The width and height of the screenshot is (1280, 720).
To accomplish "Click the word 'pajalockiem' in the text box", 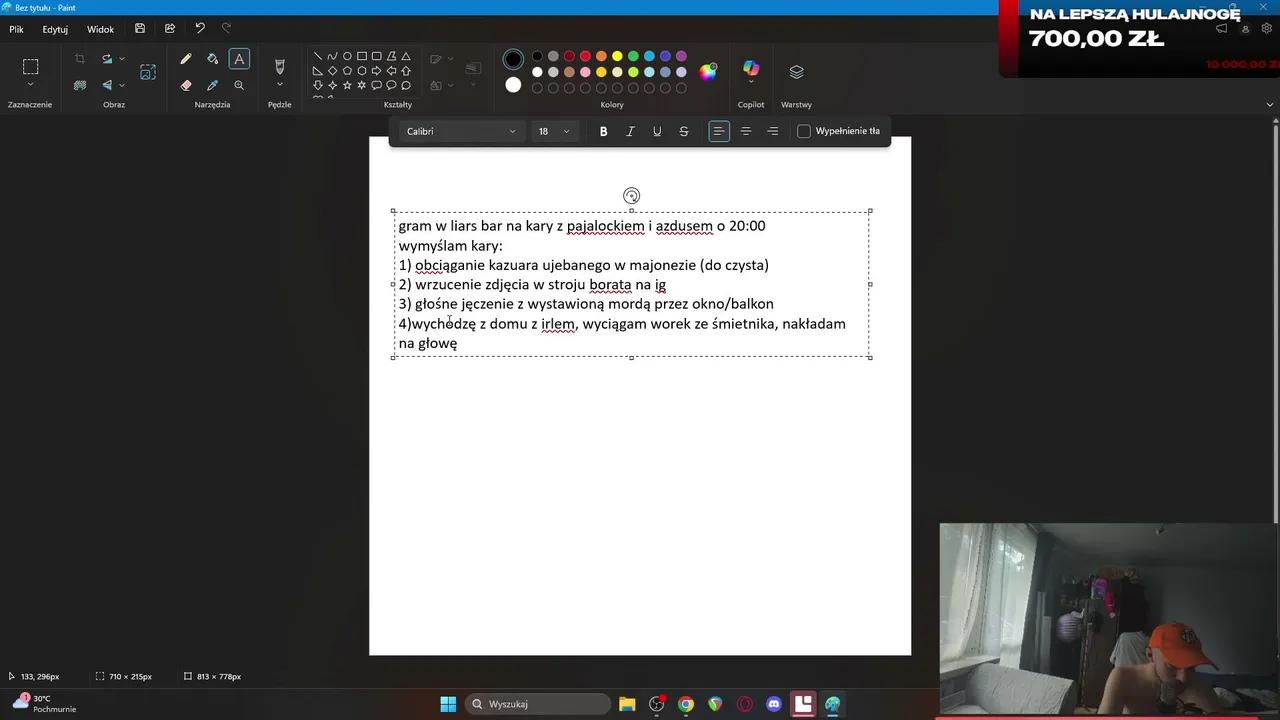I will point(605,226).
